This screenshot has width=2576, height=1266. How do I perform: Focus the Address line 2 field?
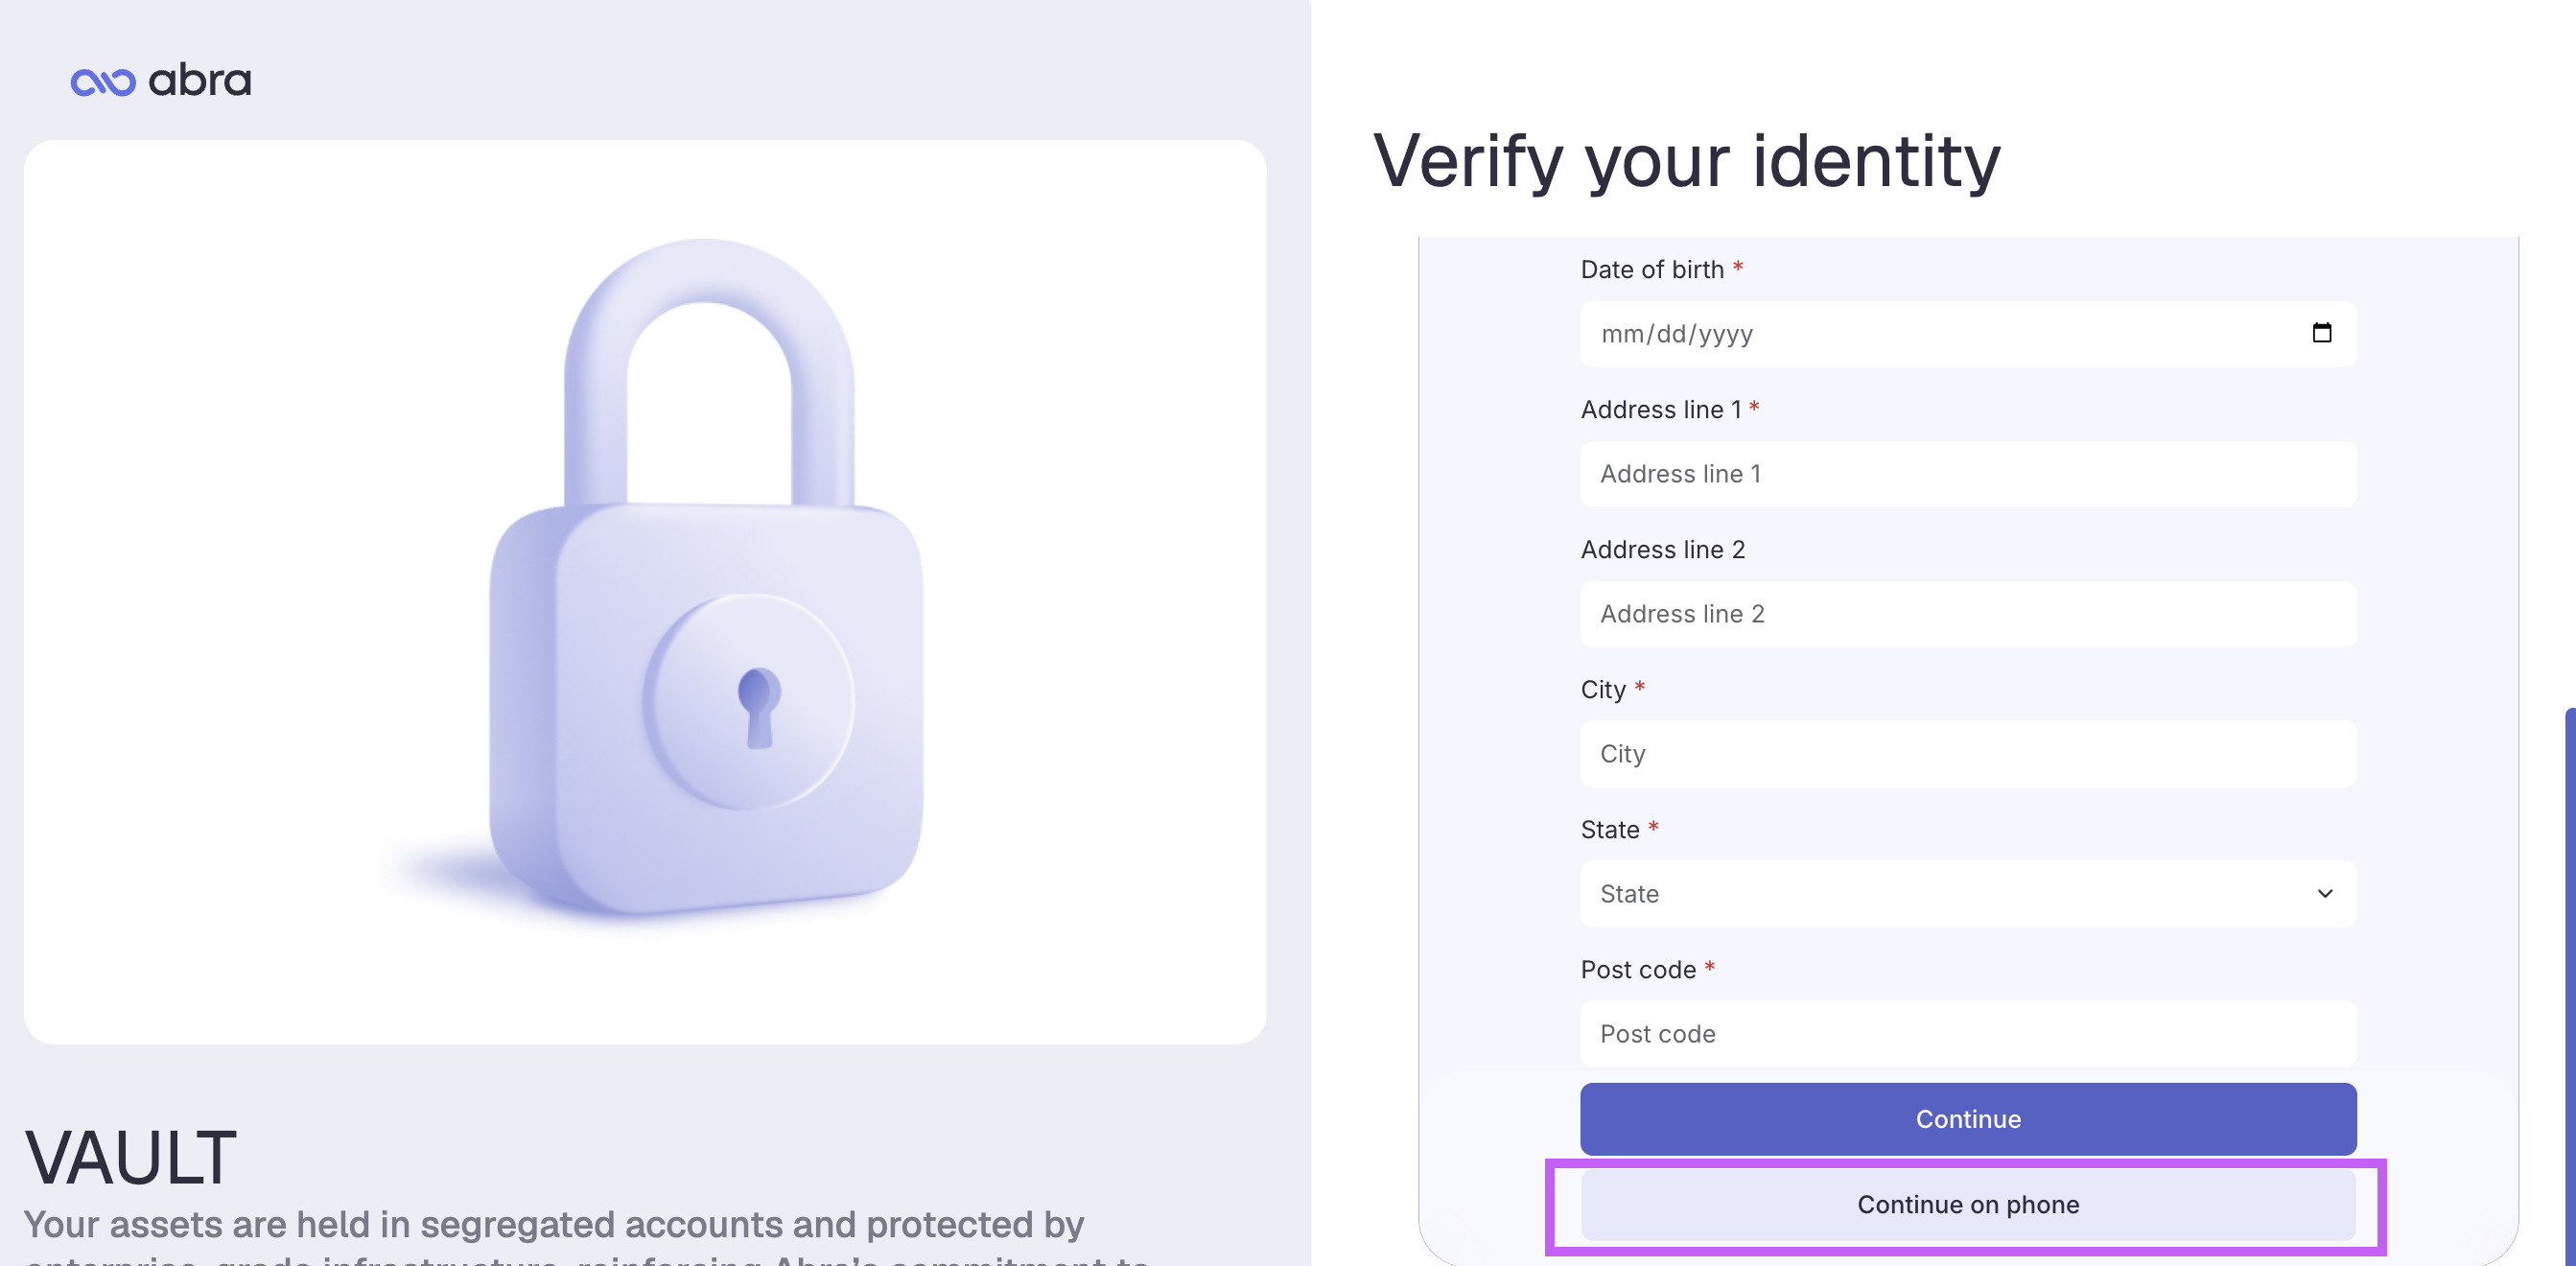pos(1967,613)
